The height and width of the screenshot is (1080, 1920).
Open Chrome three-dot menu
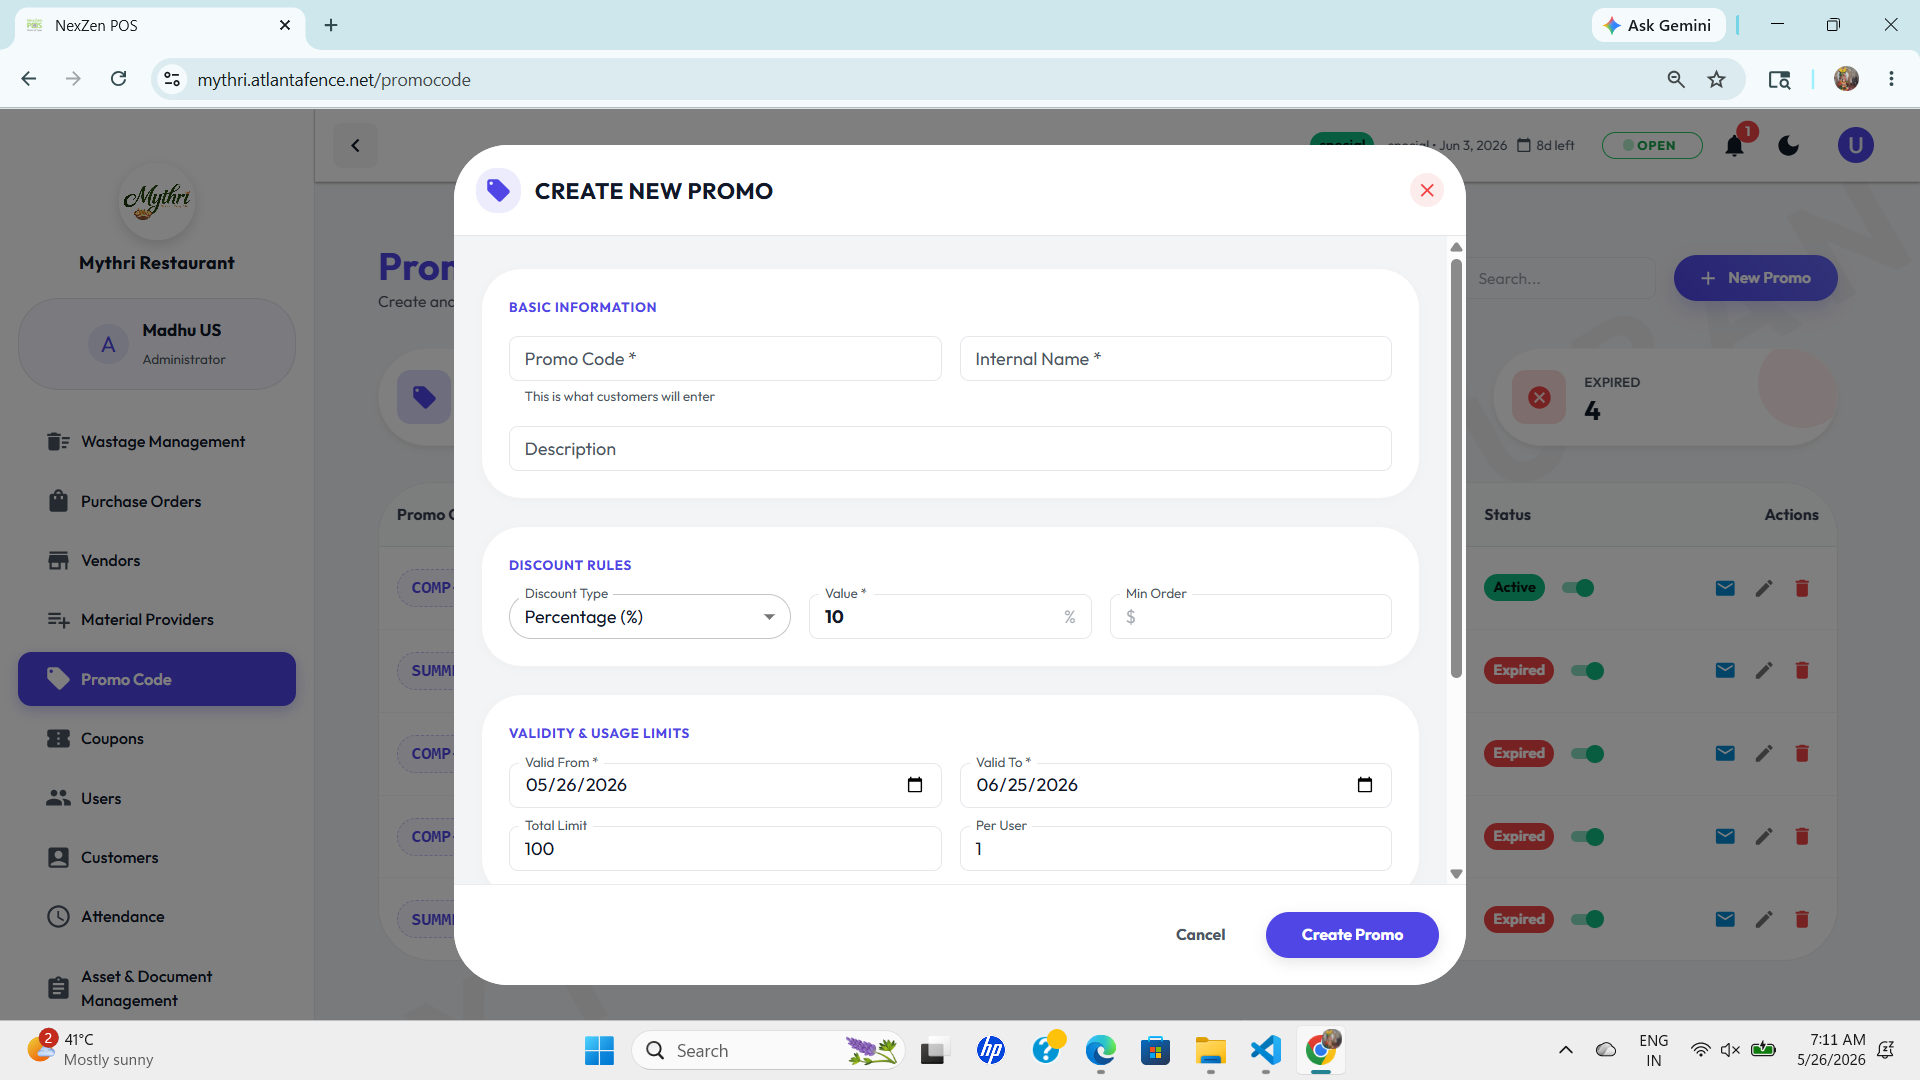1891,79
